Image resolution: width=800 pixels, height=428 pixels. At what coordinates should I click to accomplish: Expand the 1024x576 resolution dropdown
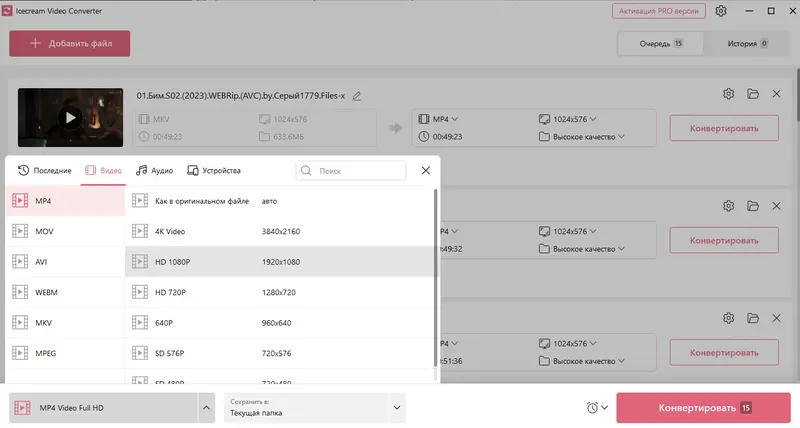(579, 119)
